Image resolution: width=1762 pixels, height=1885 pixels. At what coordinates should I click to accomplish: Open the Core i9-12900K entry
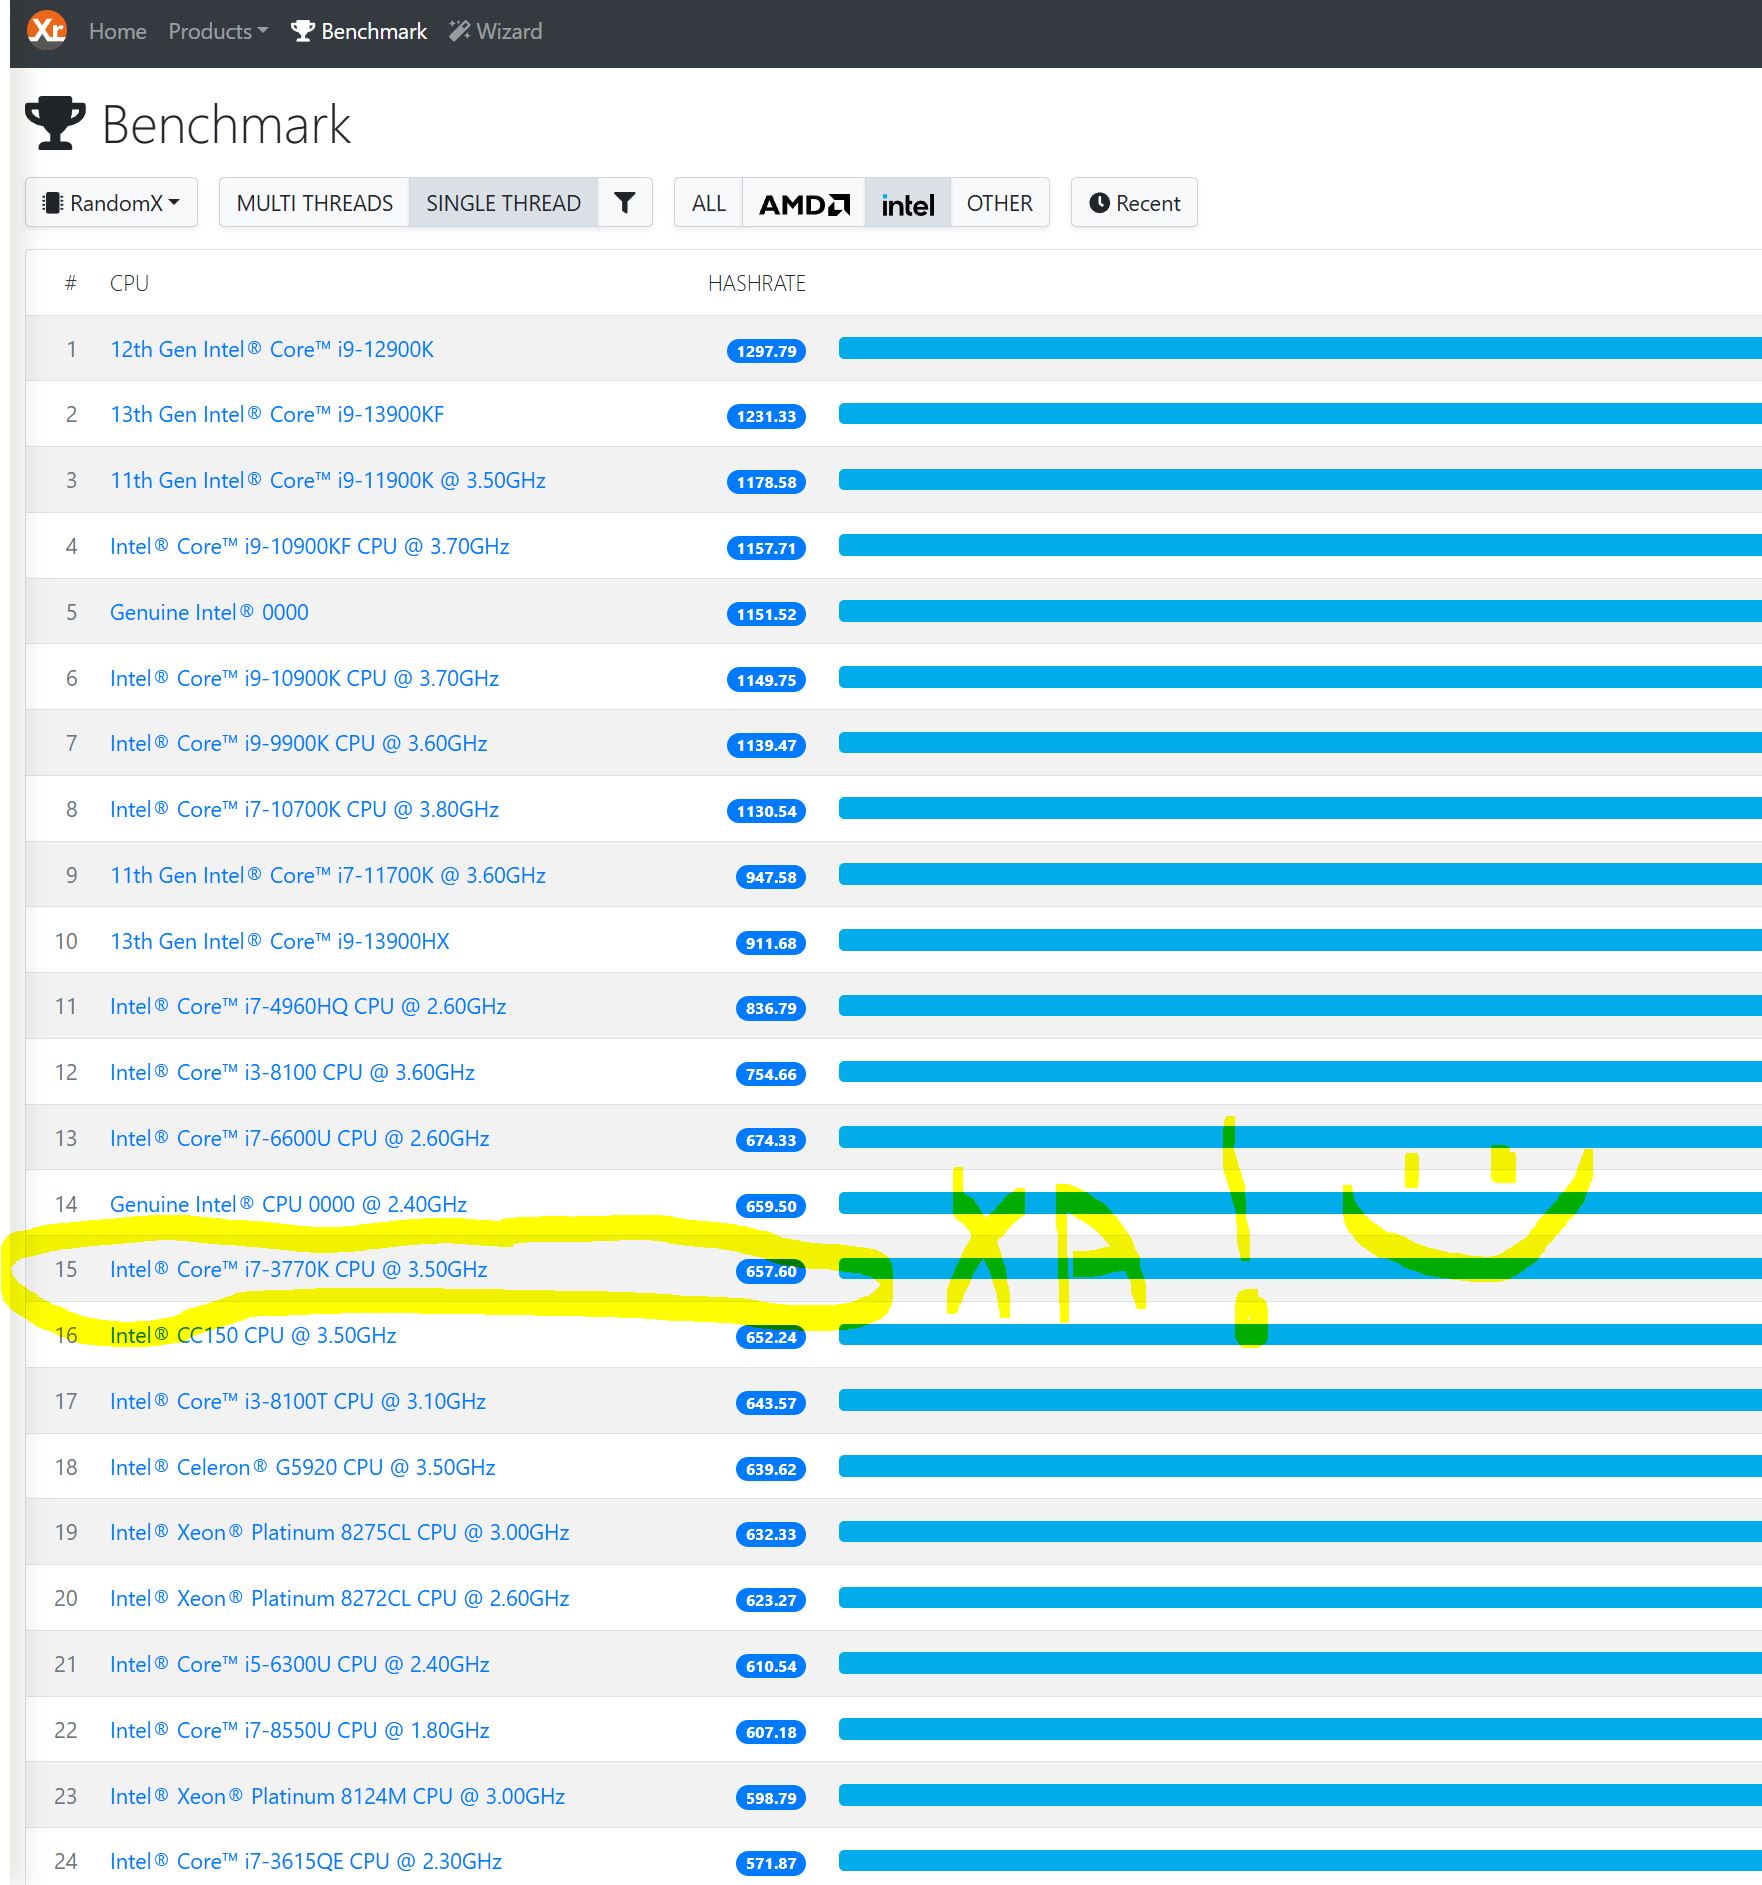(x=271, y=349)
